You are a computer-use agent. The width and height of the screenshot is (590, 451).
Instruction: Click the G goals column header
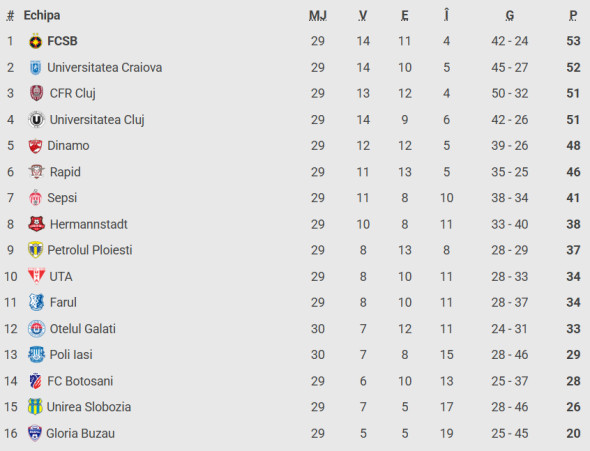click(x=510, y=16)
